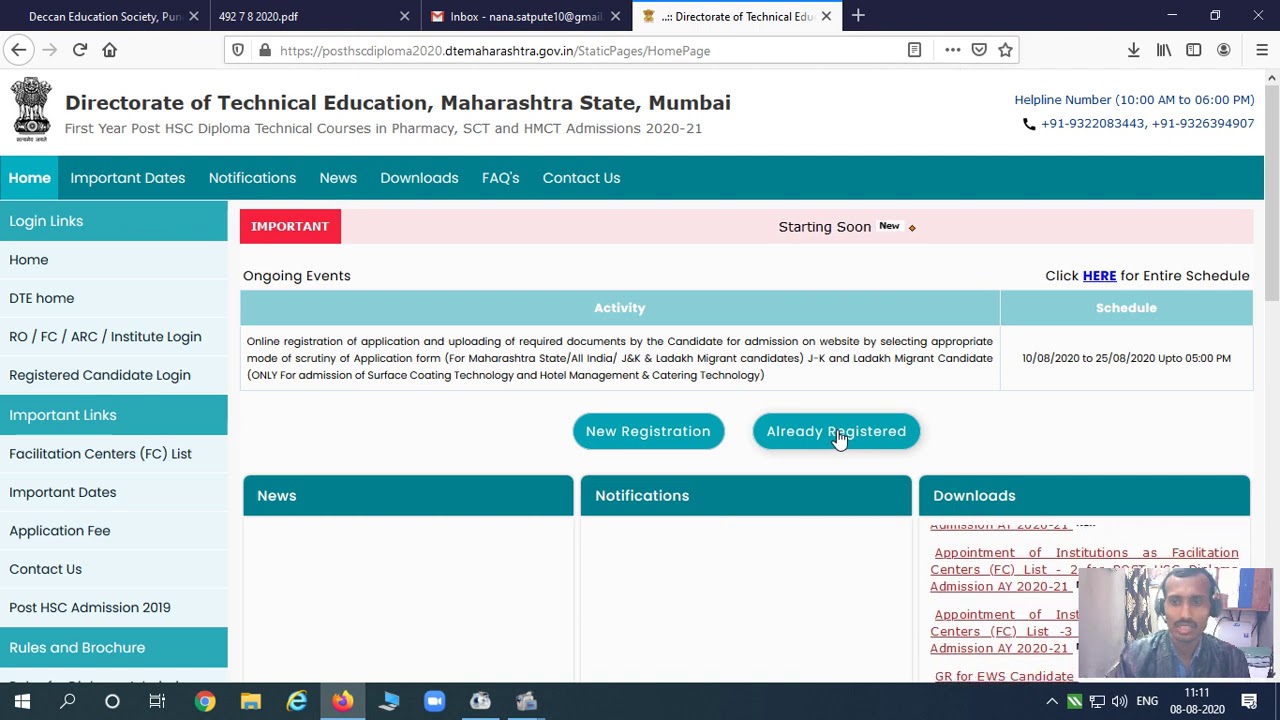Image resolution: width=1280 pixels, height=720 pixels.
Task: Click the tracking protection shield icon
Action: [238, 50]
